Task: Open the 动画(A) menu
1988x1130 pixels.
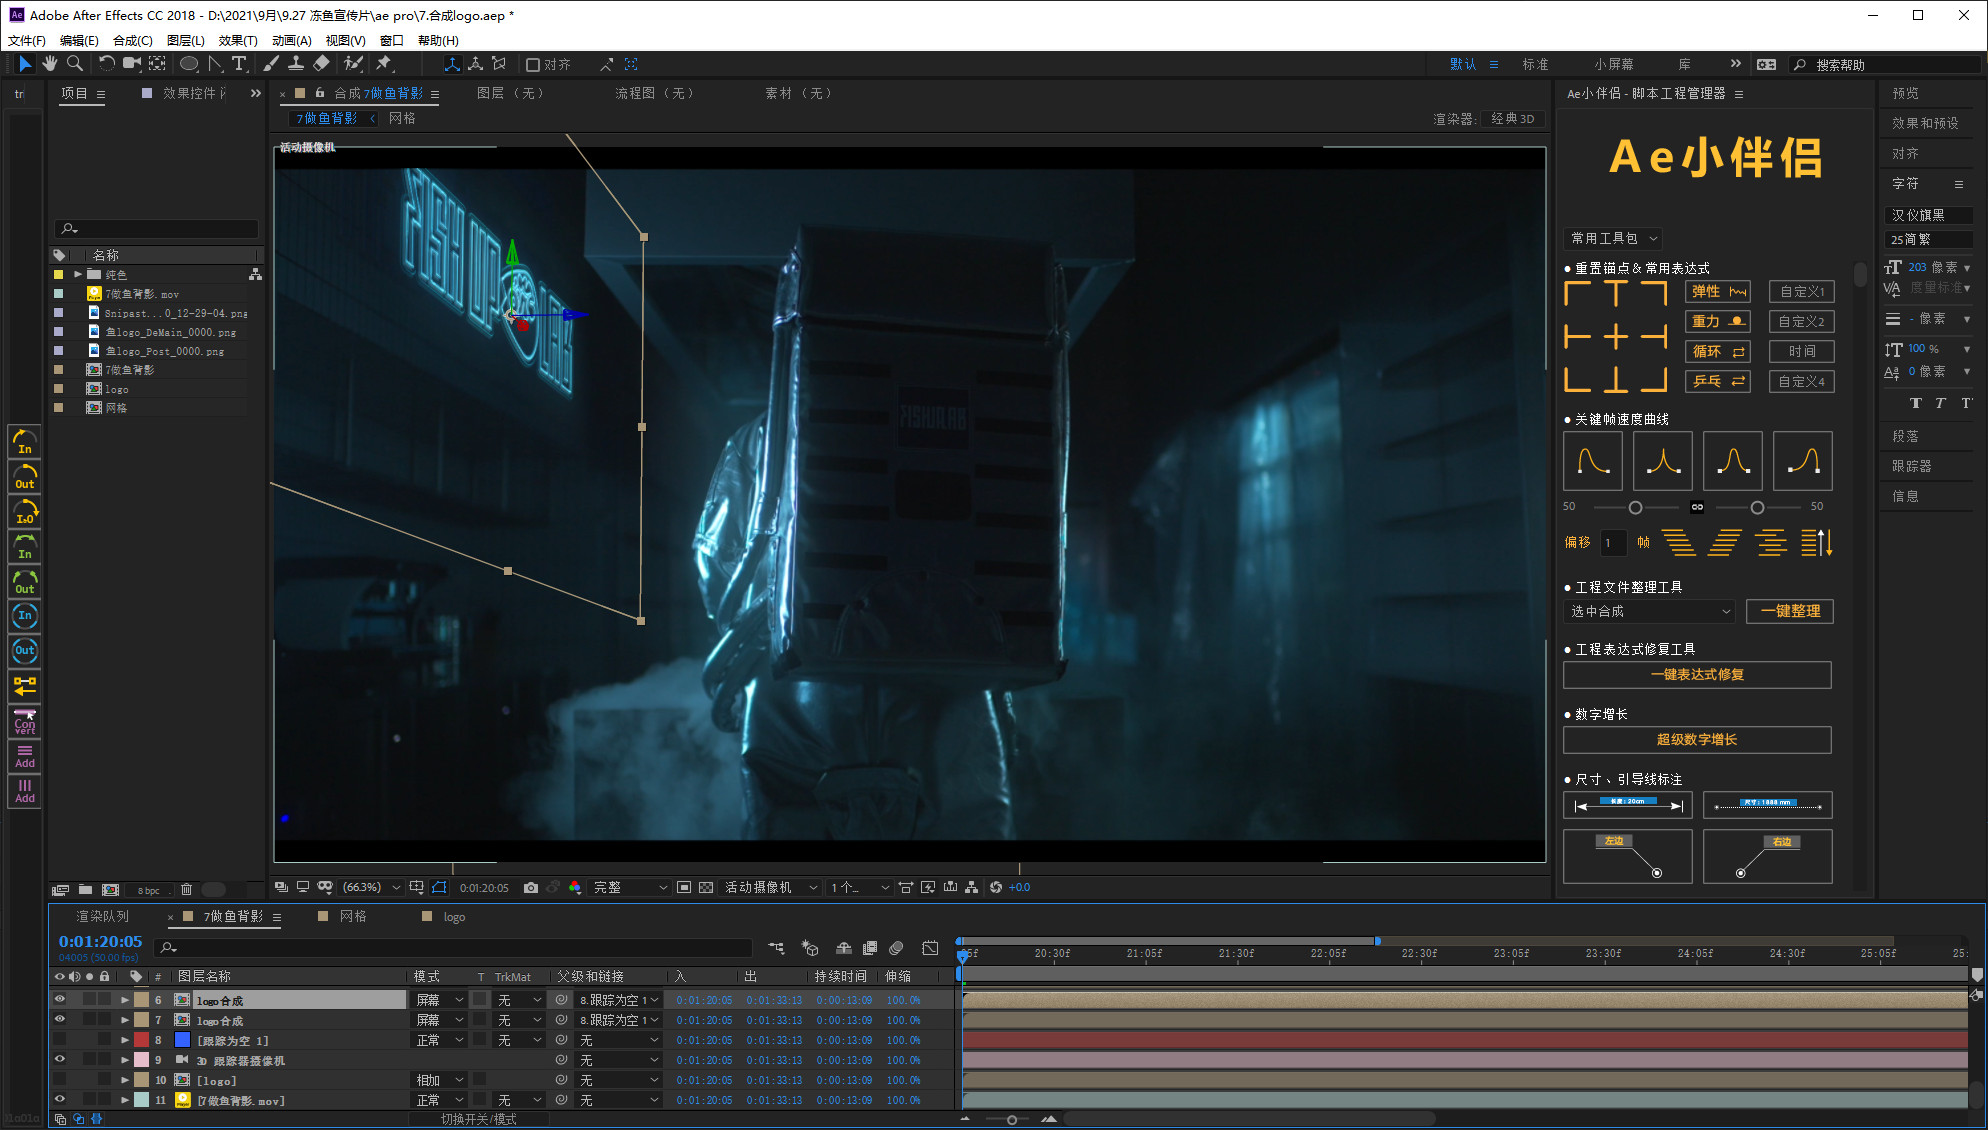Action: [291, 40]
